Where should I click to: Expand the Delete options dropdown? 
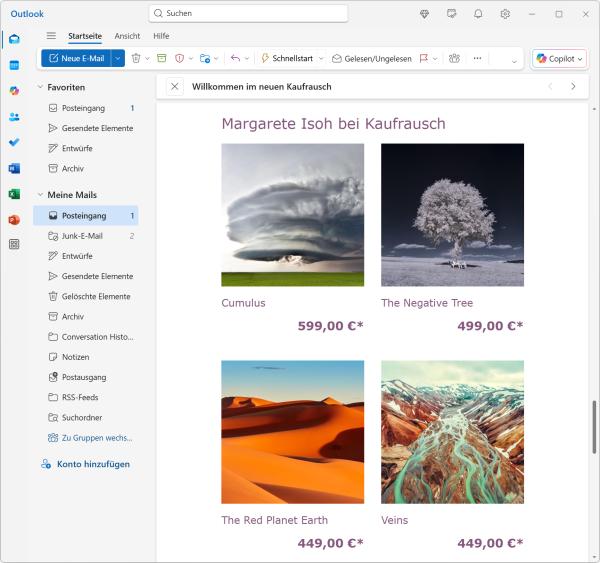[147, 59]
